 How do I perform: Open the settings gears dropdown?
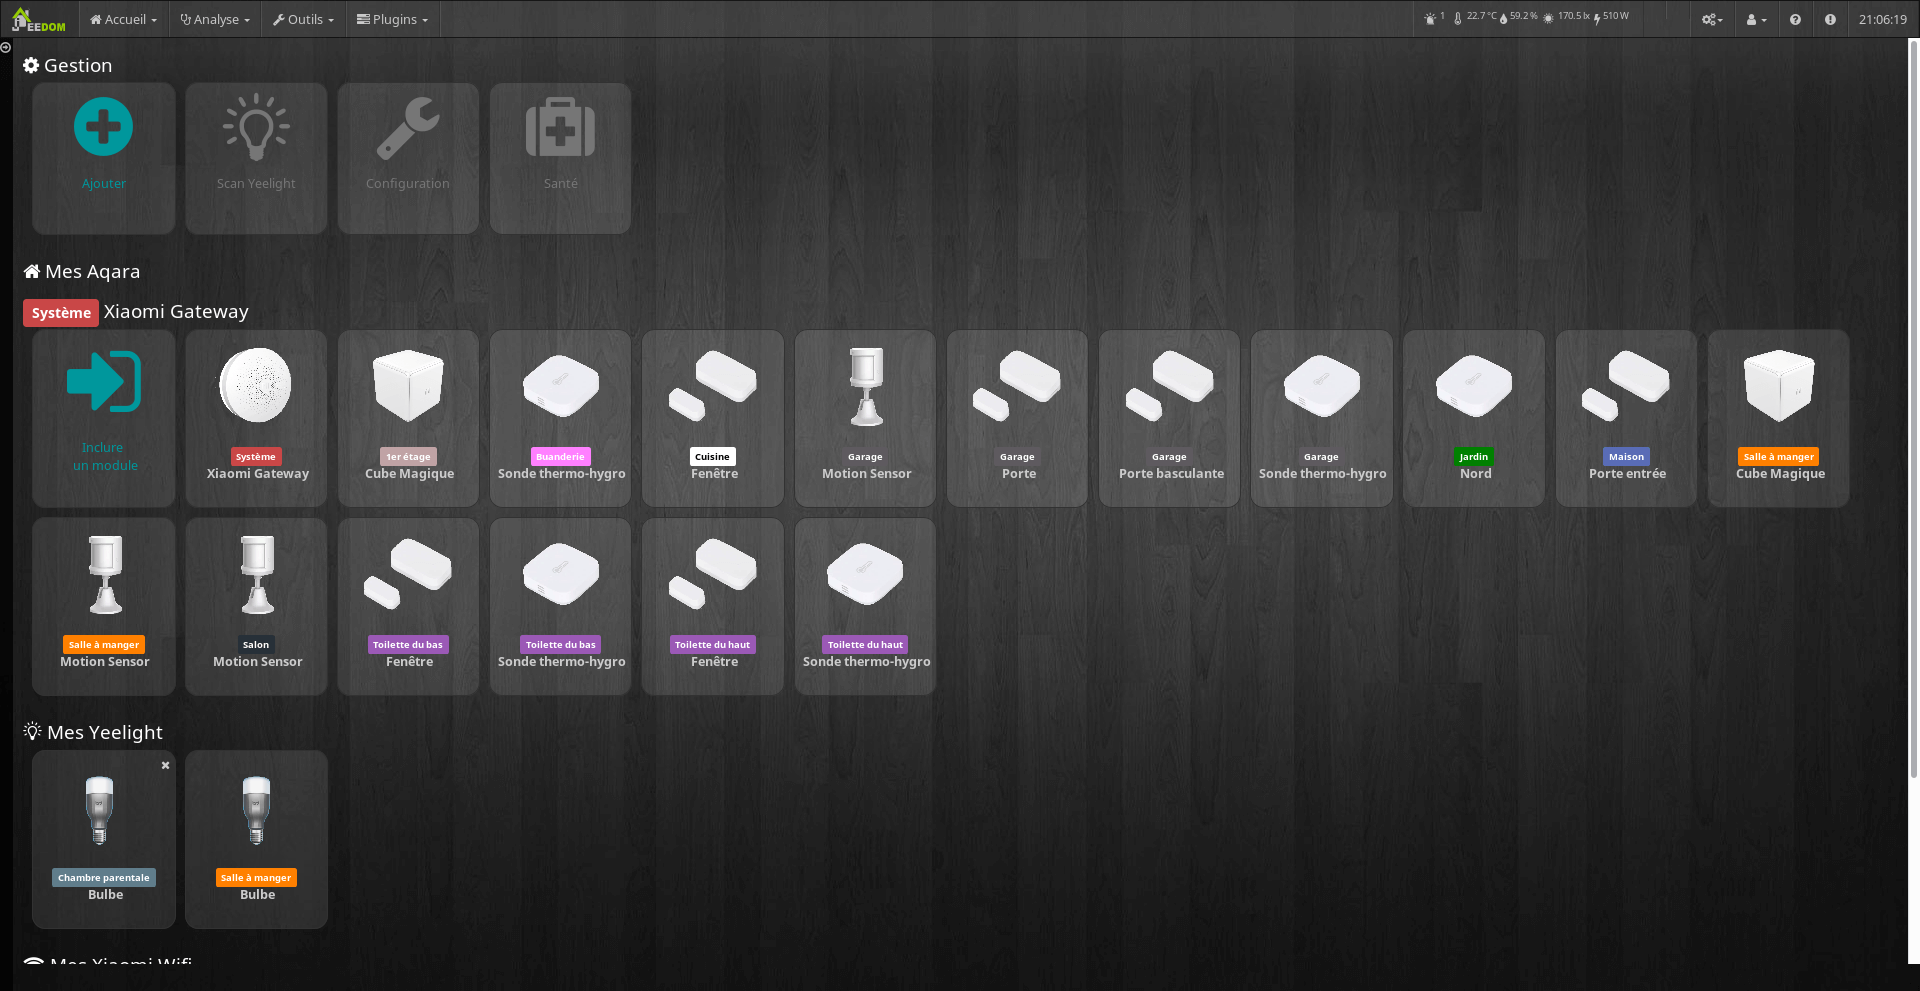pos(1712,19)
